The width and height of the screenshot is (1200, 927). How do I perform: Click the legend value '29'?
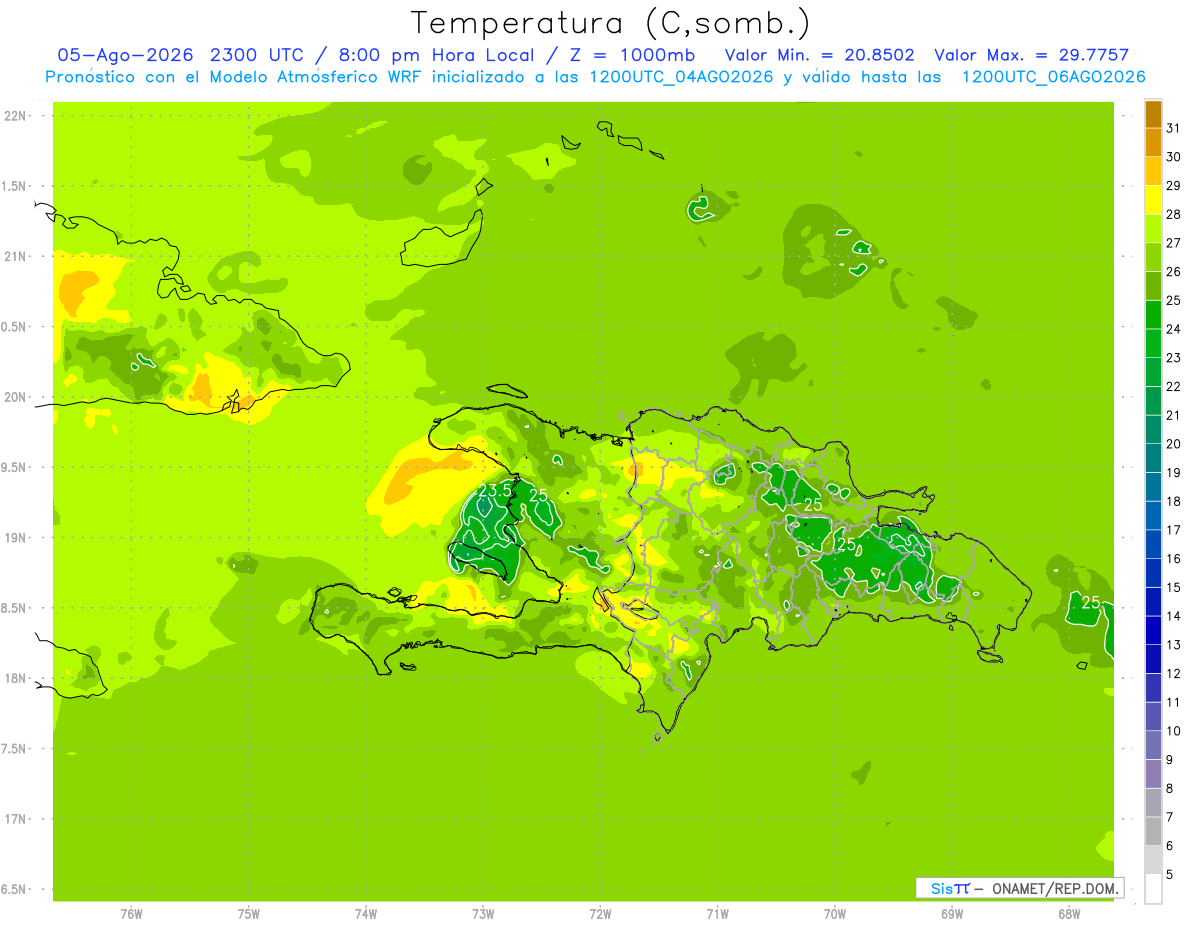pyautogui.click(x=1174, y=185)
